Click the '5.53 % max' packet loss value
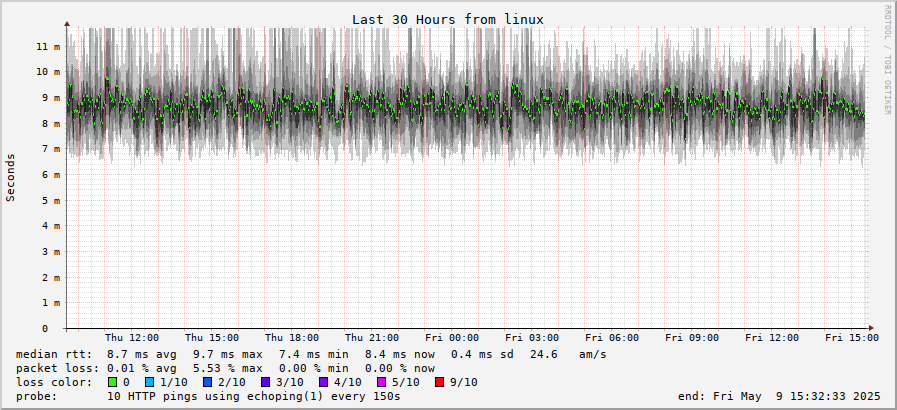The image size is (897, 410). point(228,368)
